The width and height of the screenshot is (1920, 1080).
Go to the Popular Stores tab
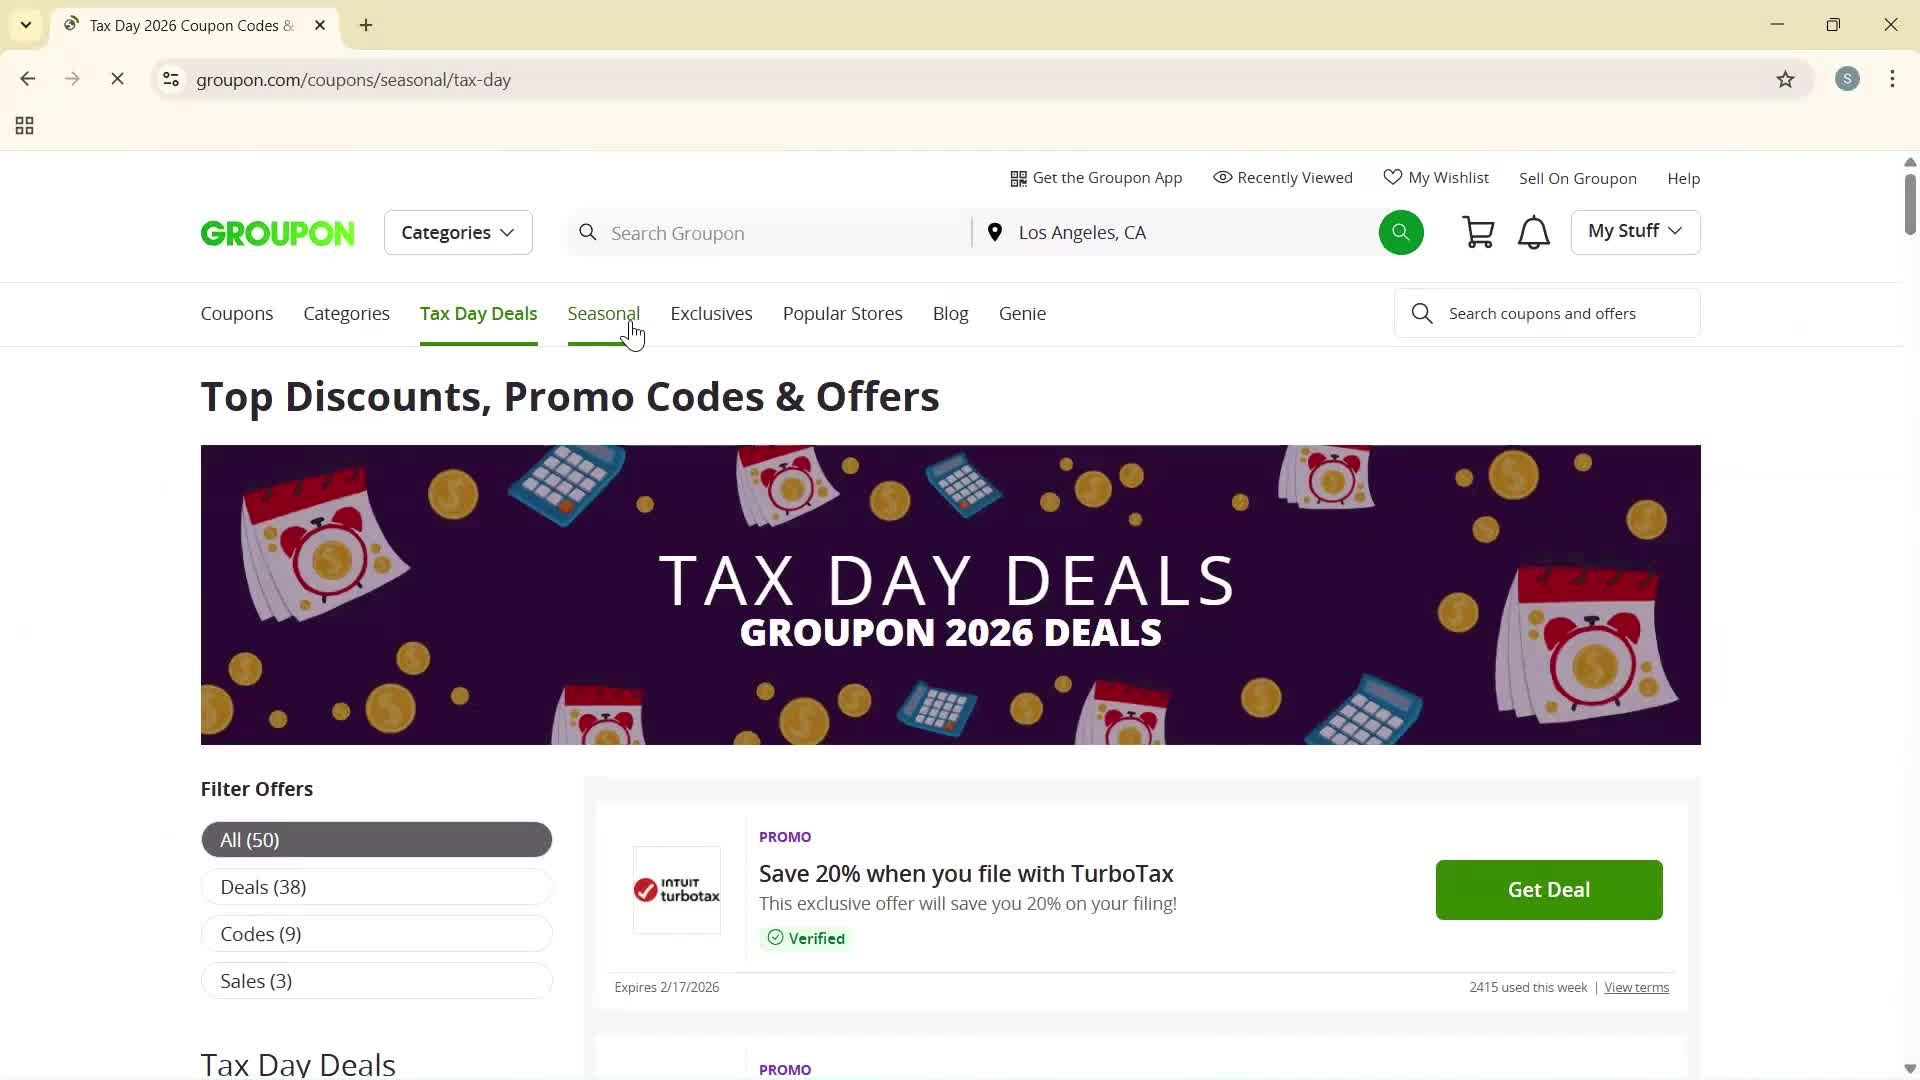[842, 314]
